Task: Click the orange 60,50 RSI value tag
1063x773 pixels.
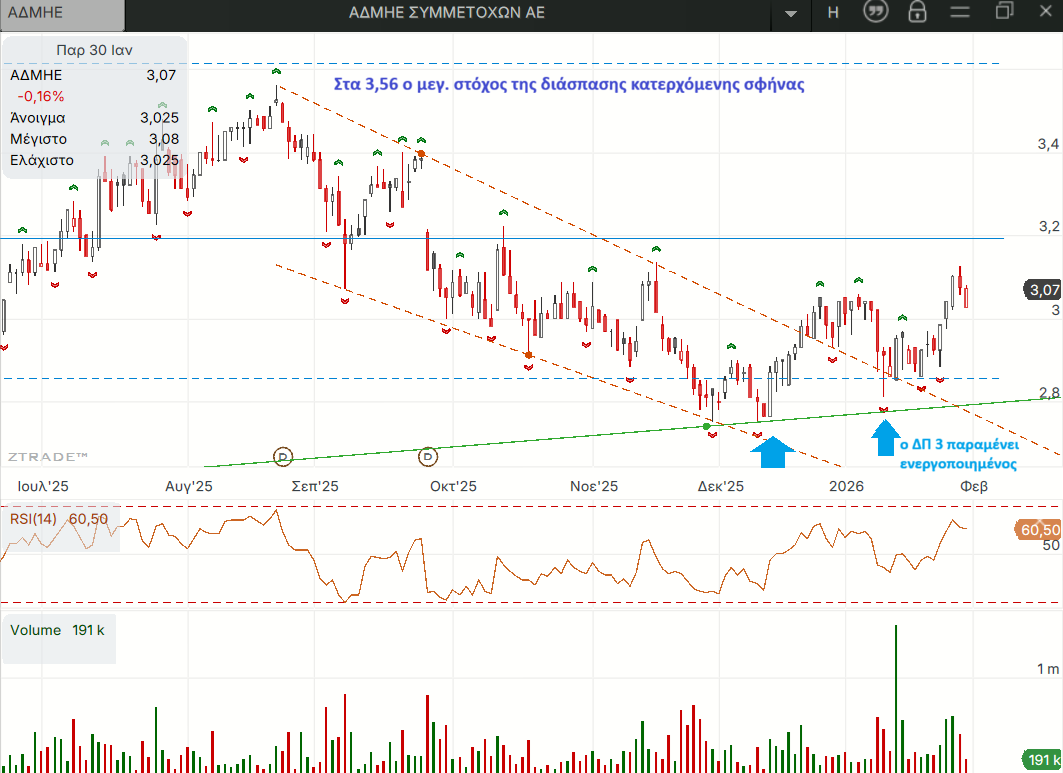Action: pyautogui.click(x=1038, y=530)
